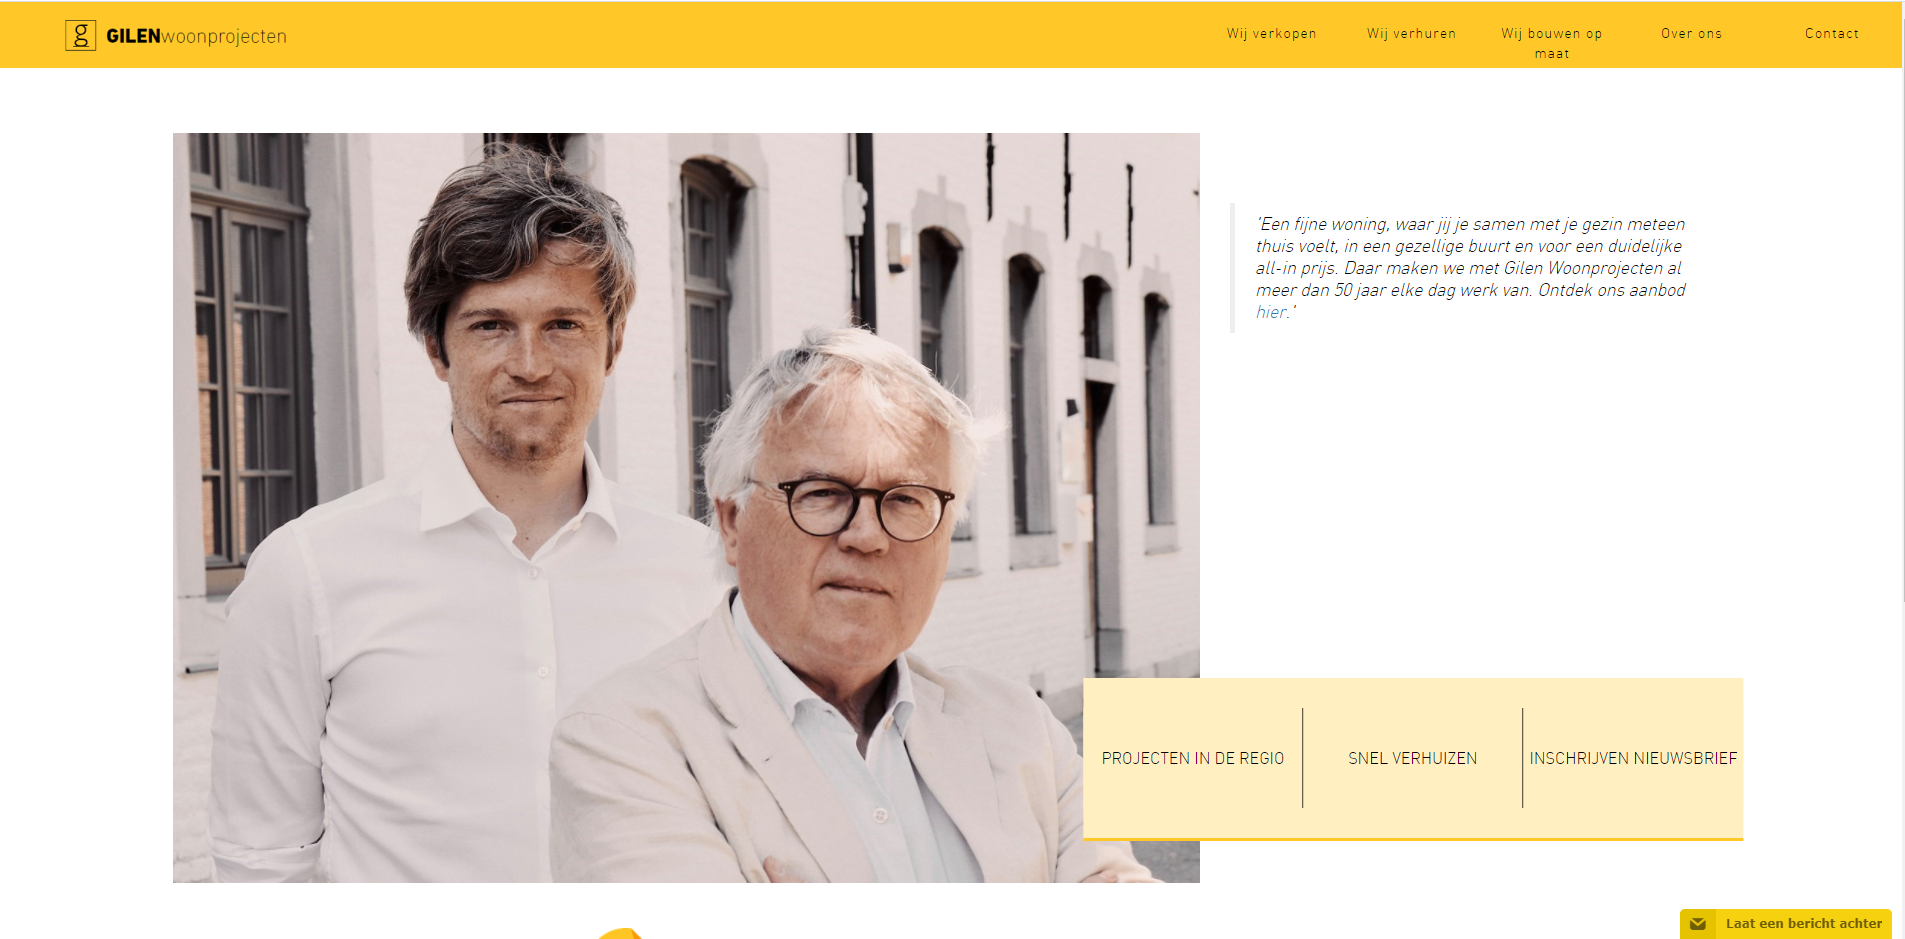The width and height of the screenshot is (1905, 939).
Task: Open 'Projecten in de regio'
Action: pos(1193,758)
